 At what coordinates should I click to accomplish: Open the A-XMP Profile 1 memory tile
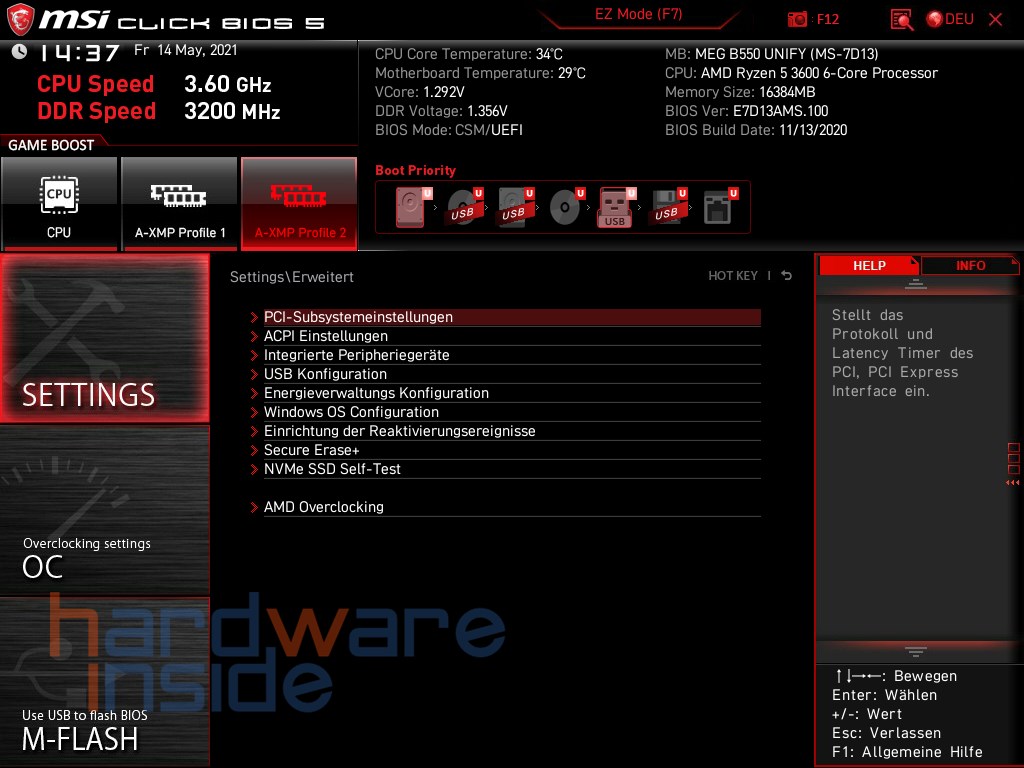click(x=179, y=203)
